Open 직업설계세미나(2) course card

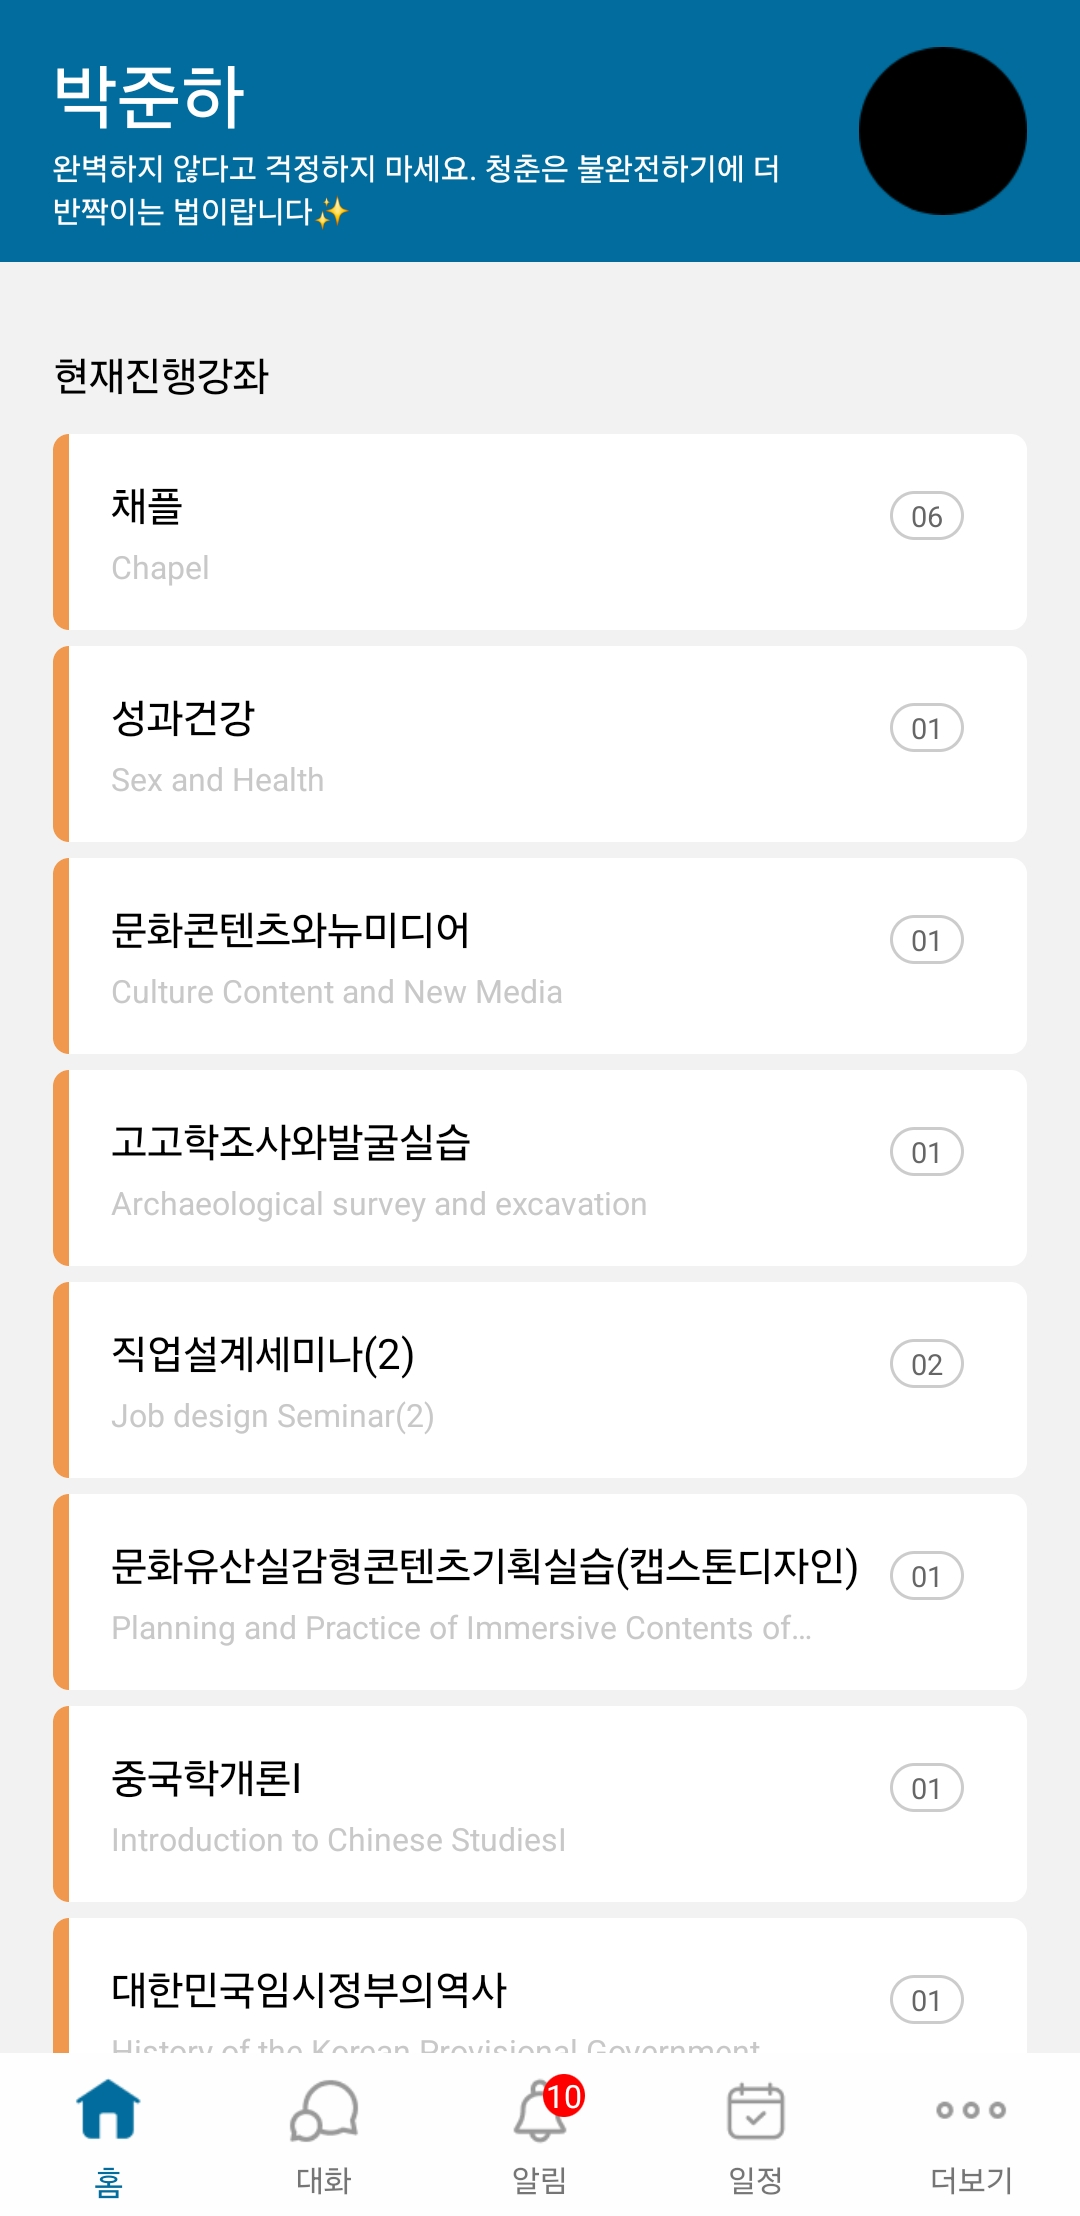540,1380
